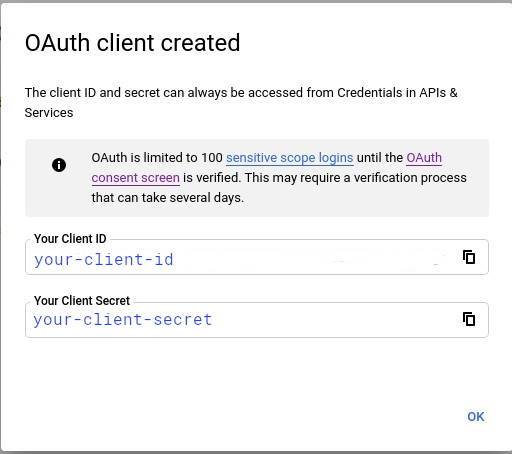
Task: Open the consent screen link
Action: pyautogui.click(x=136, y=178)
